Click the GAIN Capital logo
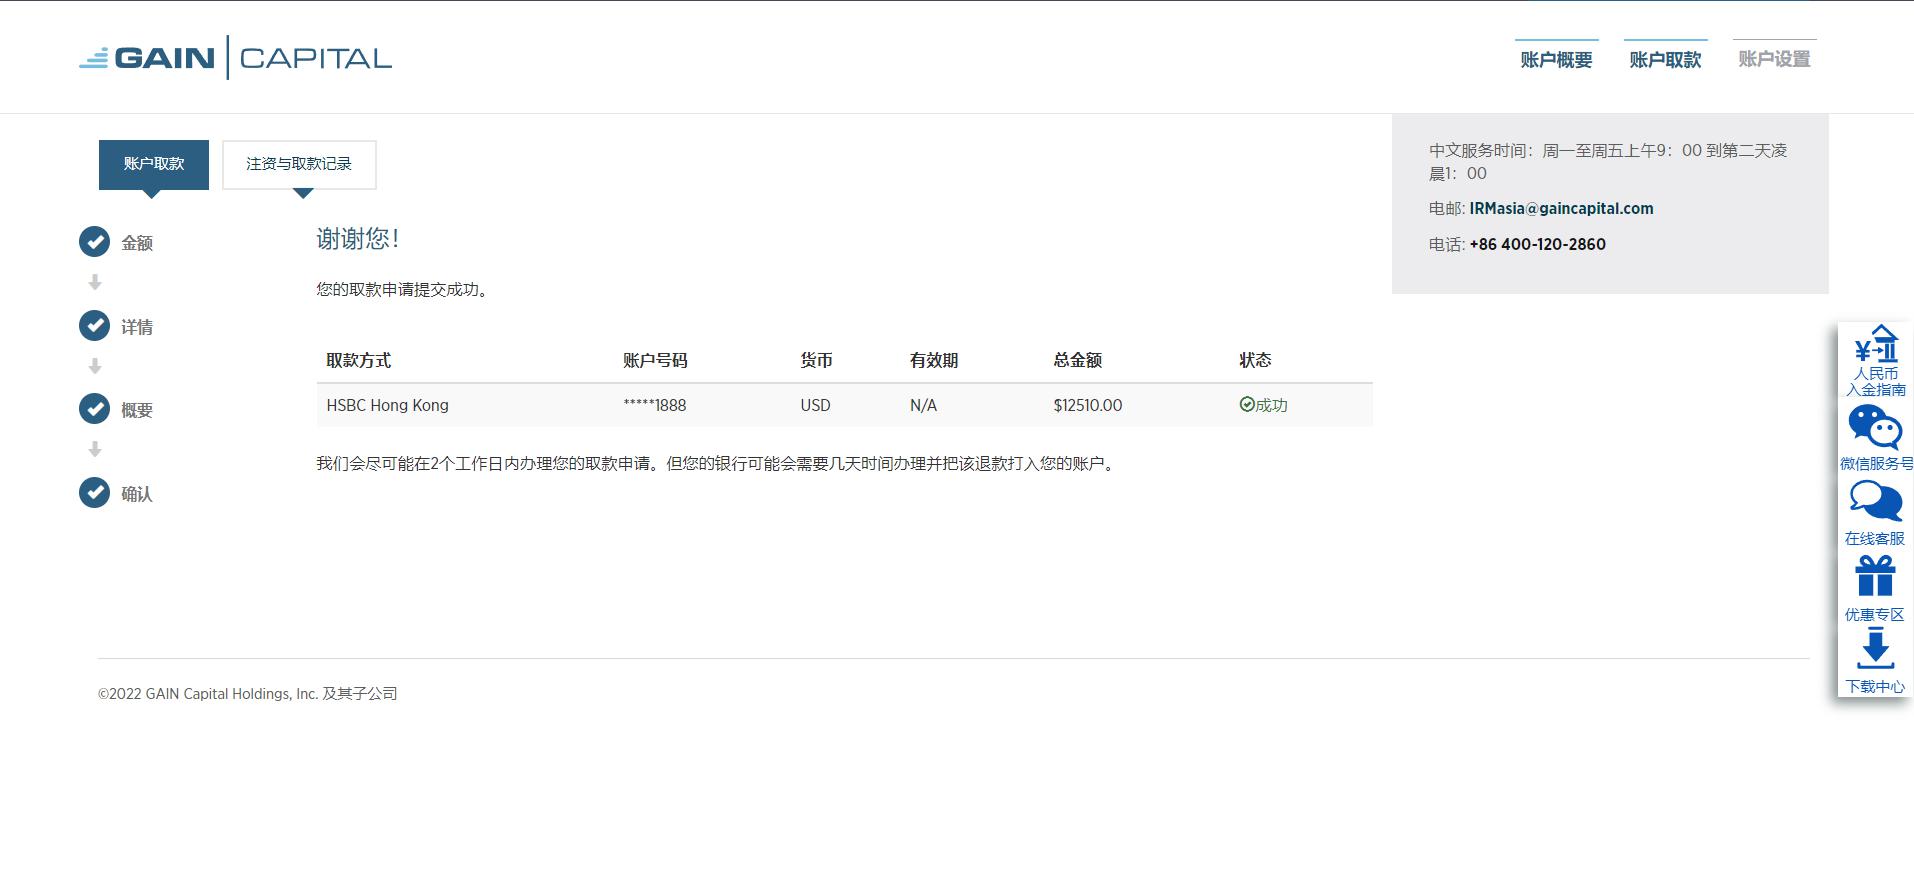Screen dimensions: 1914x878 click(x=236, y=58)
